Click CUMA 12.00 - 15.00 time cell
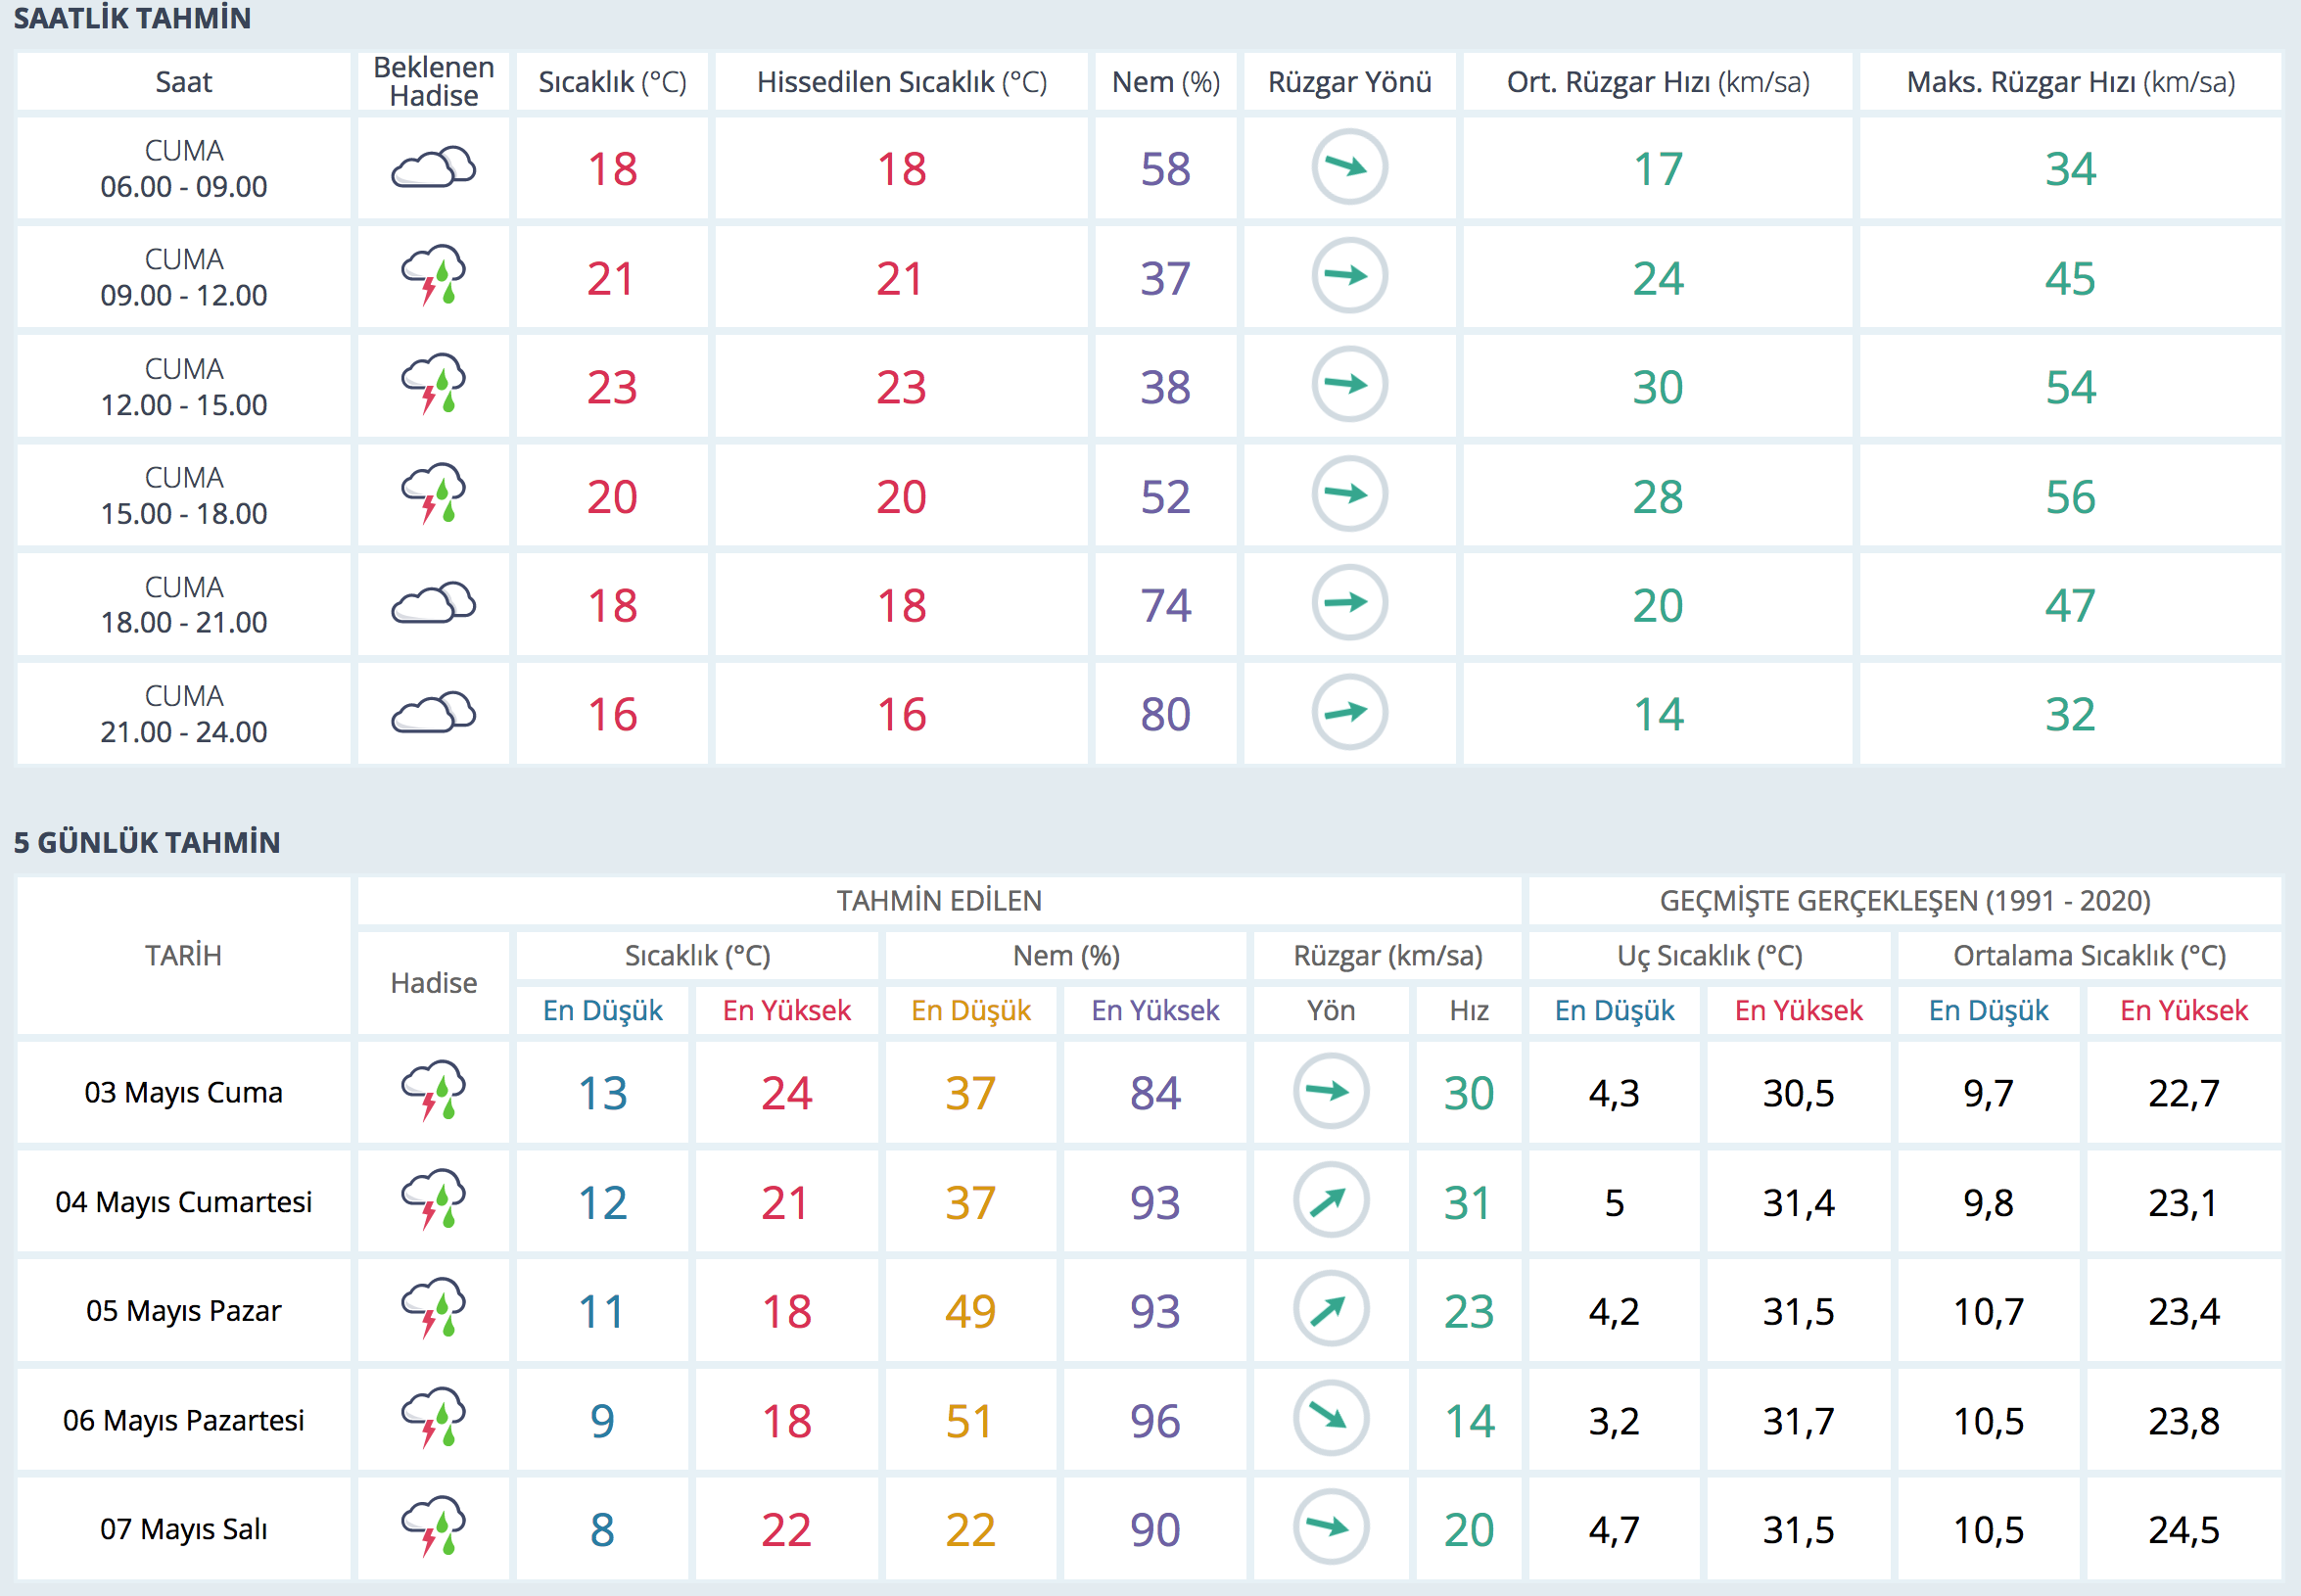Image resolution: width=2301 pixels, height=1596 pixels. [x=184, y=386]
